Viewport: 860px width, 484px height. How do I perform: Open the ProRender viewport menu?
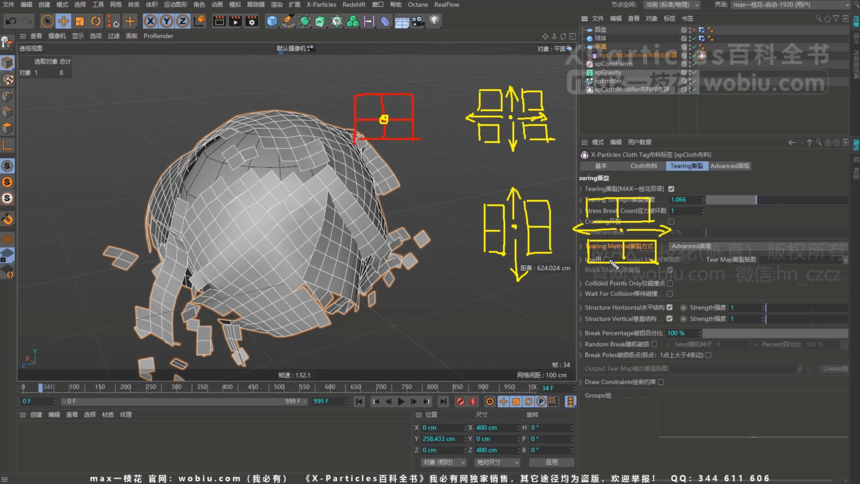point(158,36)
